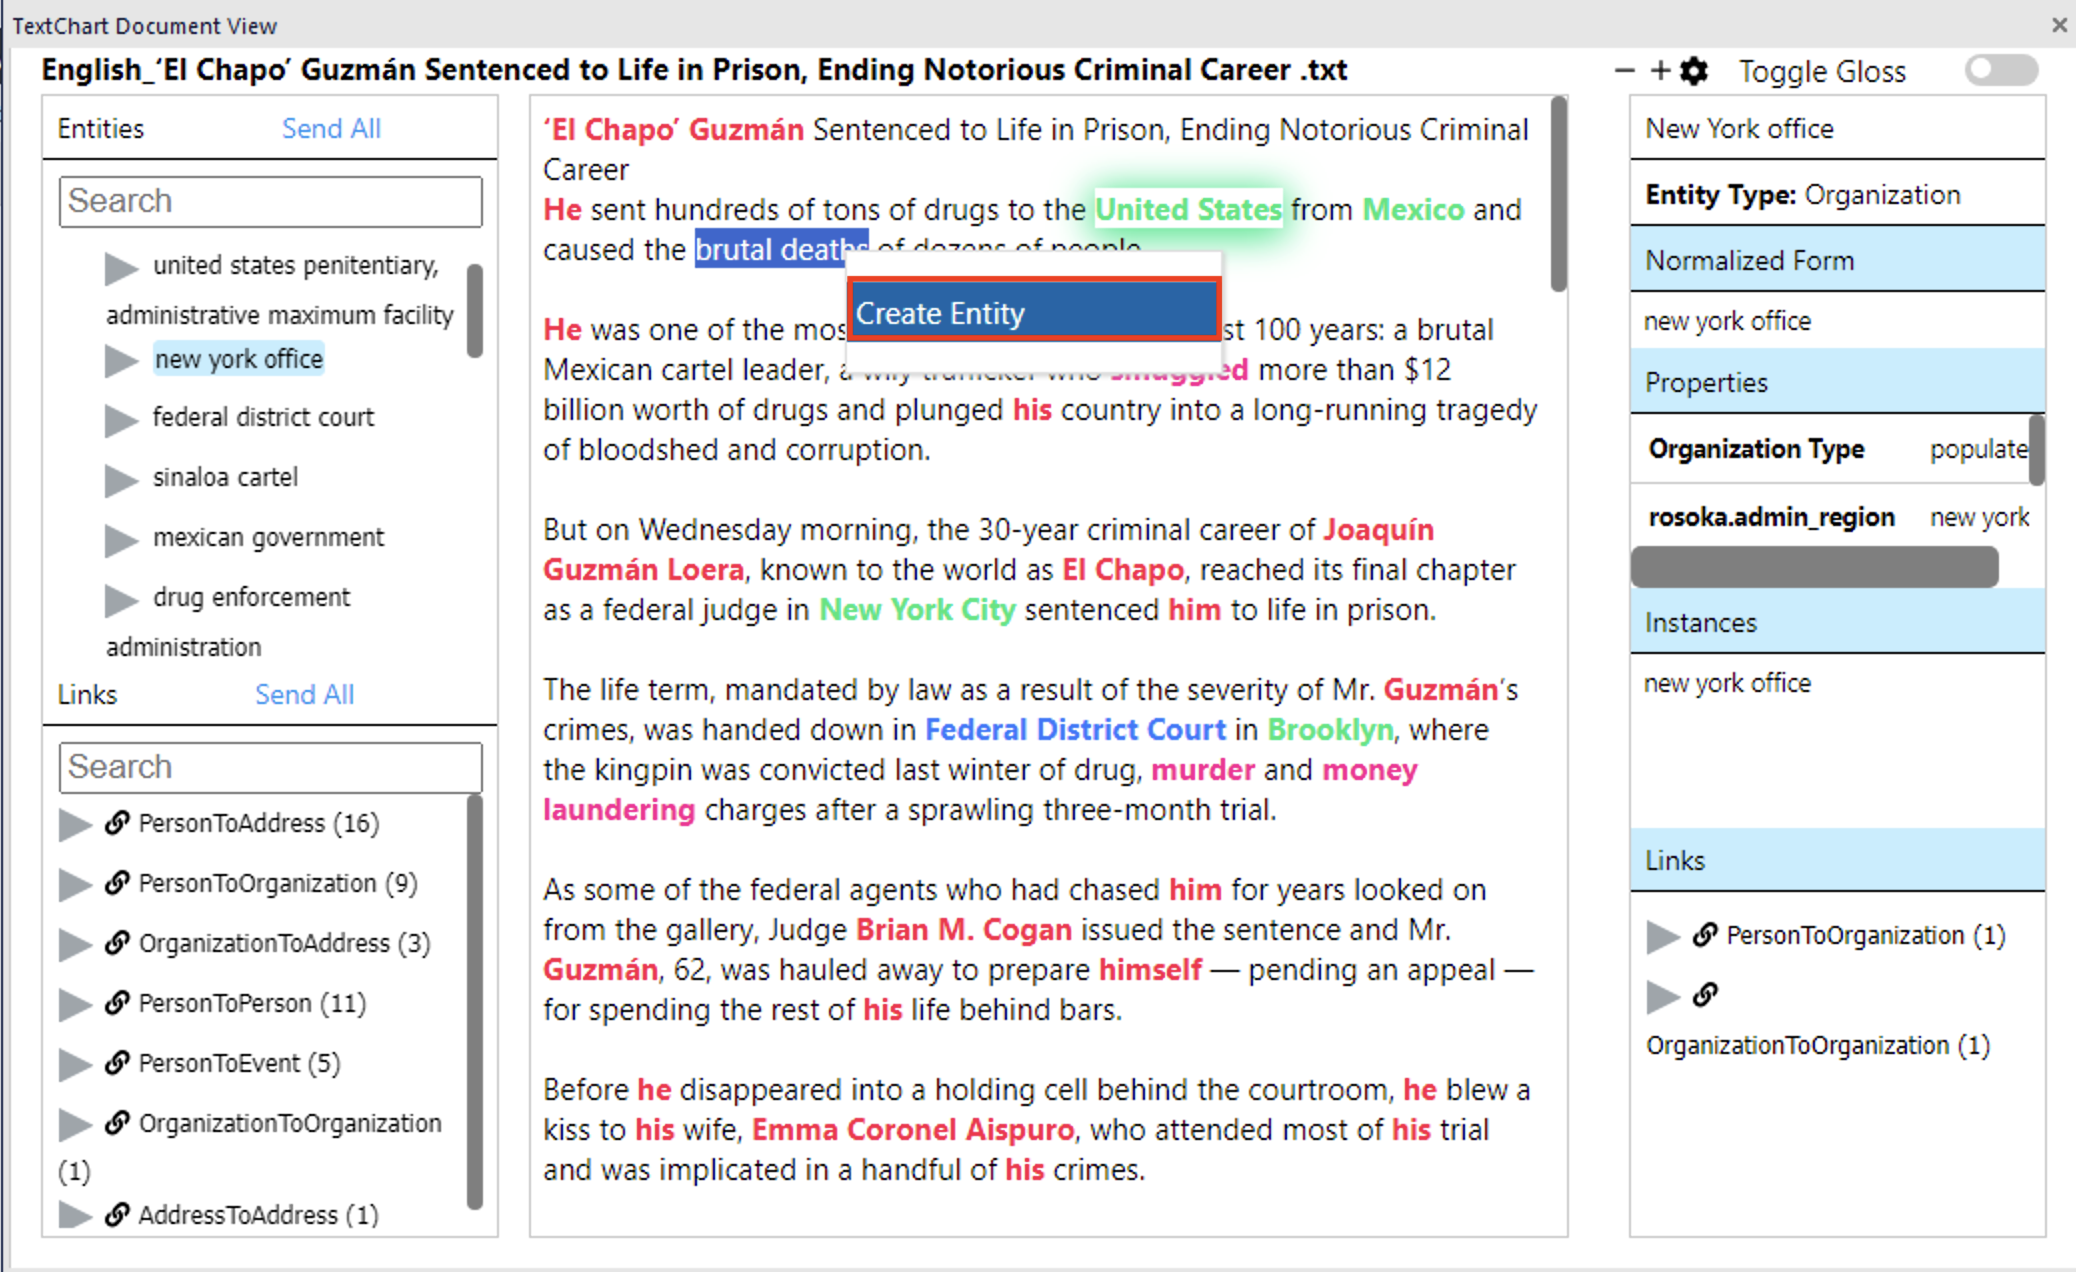Screen dimensions: 2076x1272
Task: Click money laundering event in document
Action: [1370, 769]
